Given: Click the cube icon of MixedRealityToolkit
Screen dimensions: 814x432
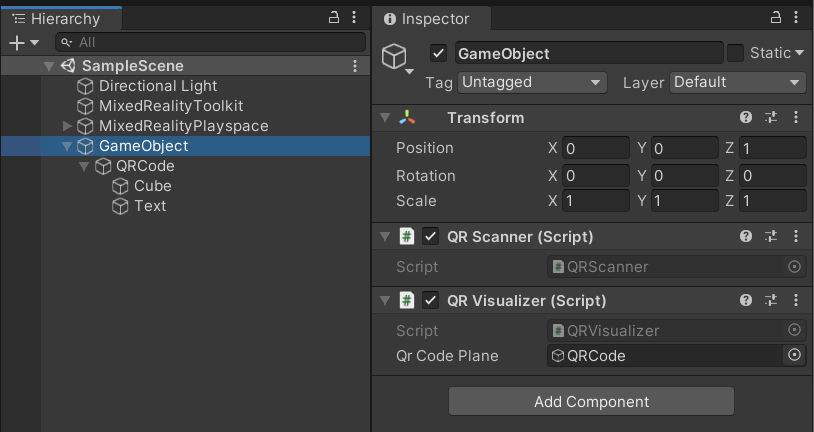Looking at the screenshot, I should click(85, 106).
